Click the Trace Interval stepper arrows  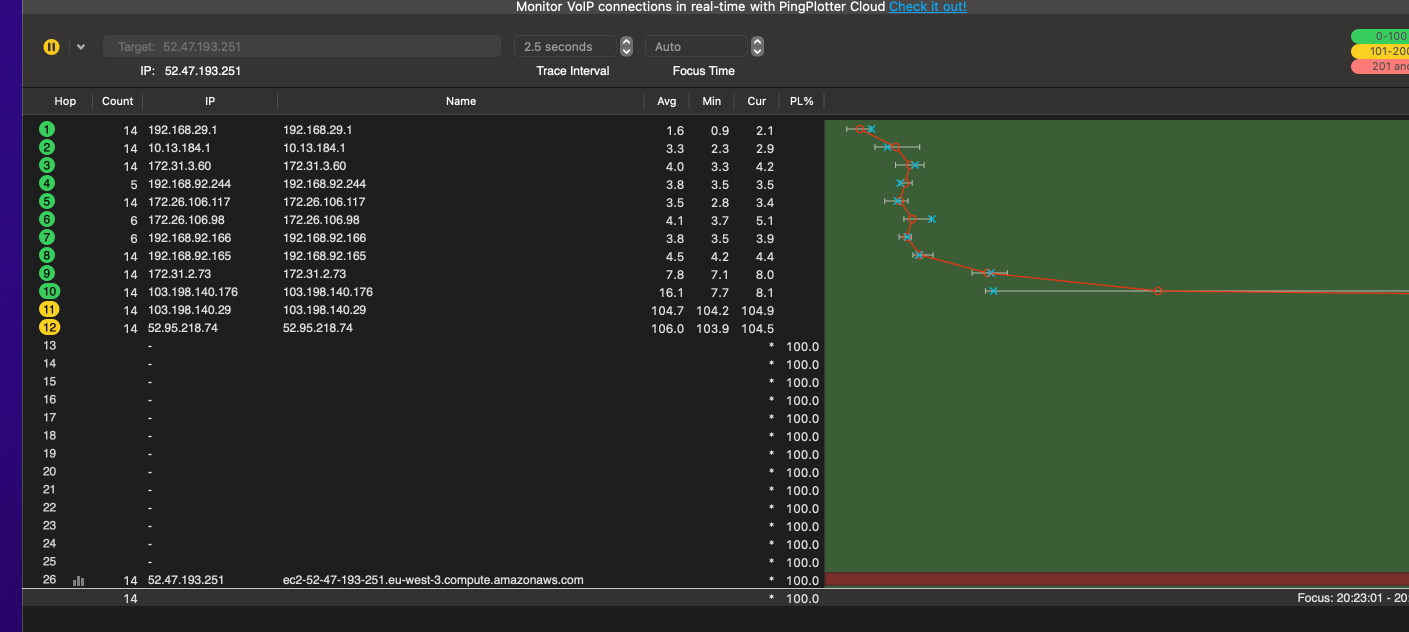point(626,47)
